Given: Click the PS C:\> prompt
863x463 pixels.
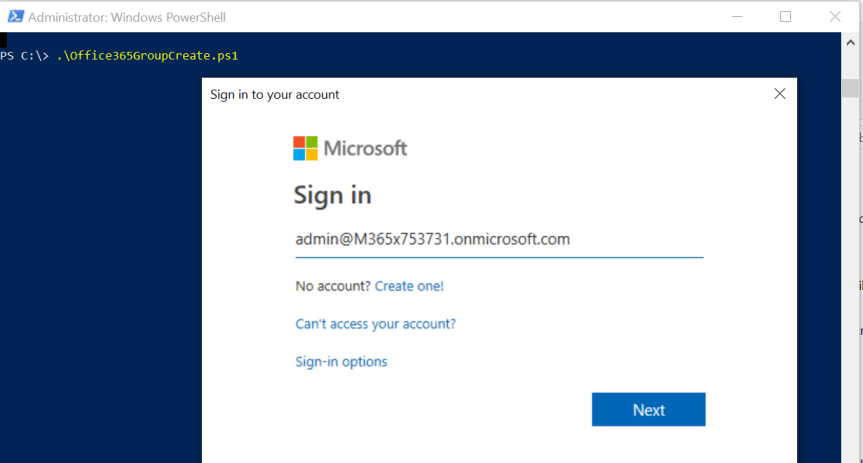Looking at the screenshot, I should 25,56.
